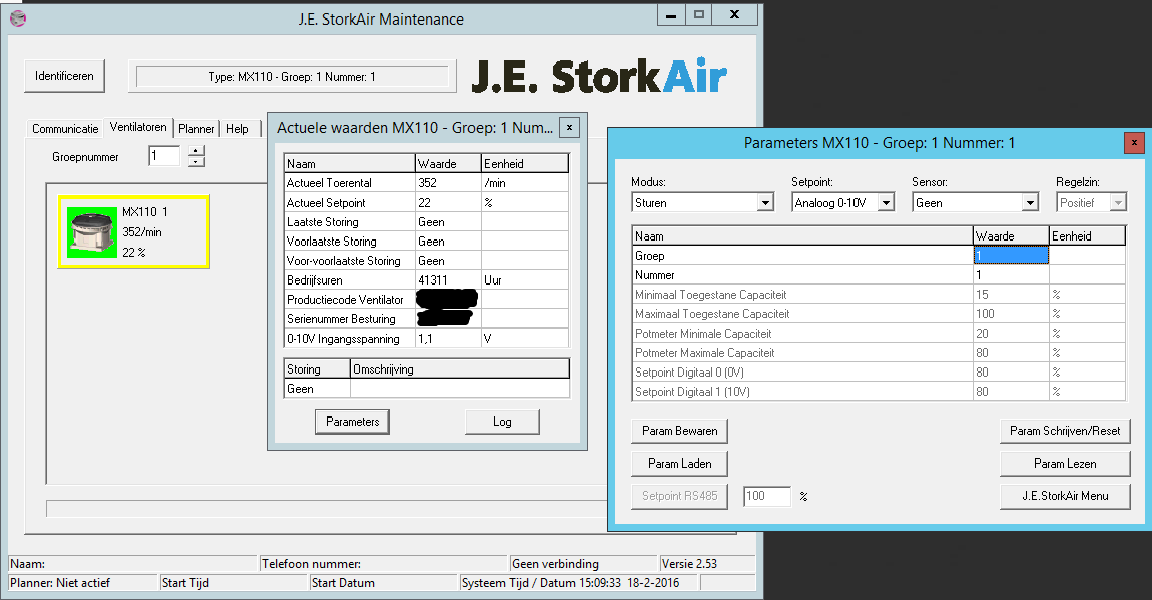Click the Serienummer Besturing row label
Viewport: 1152px width, 600px height.
click(341, 319)
